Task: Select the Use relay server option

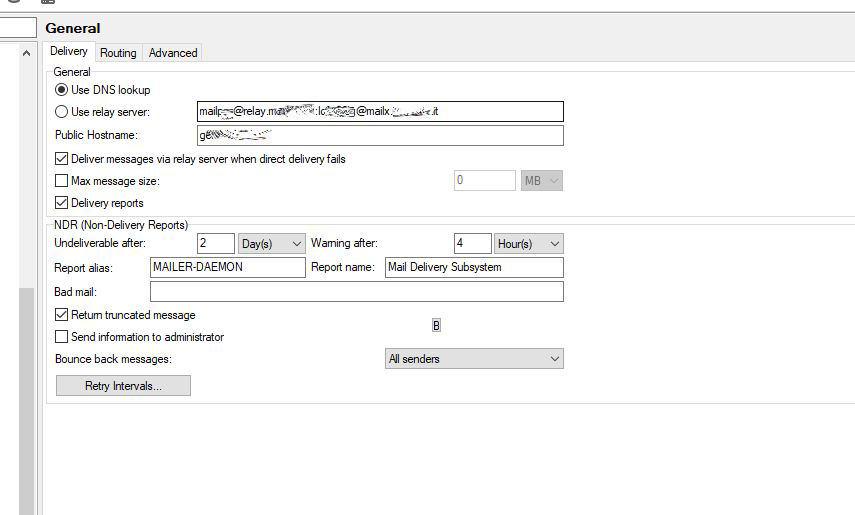Action: point(62,112)
